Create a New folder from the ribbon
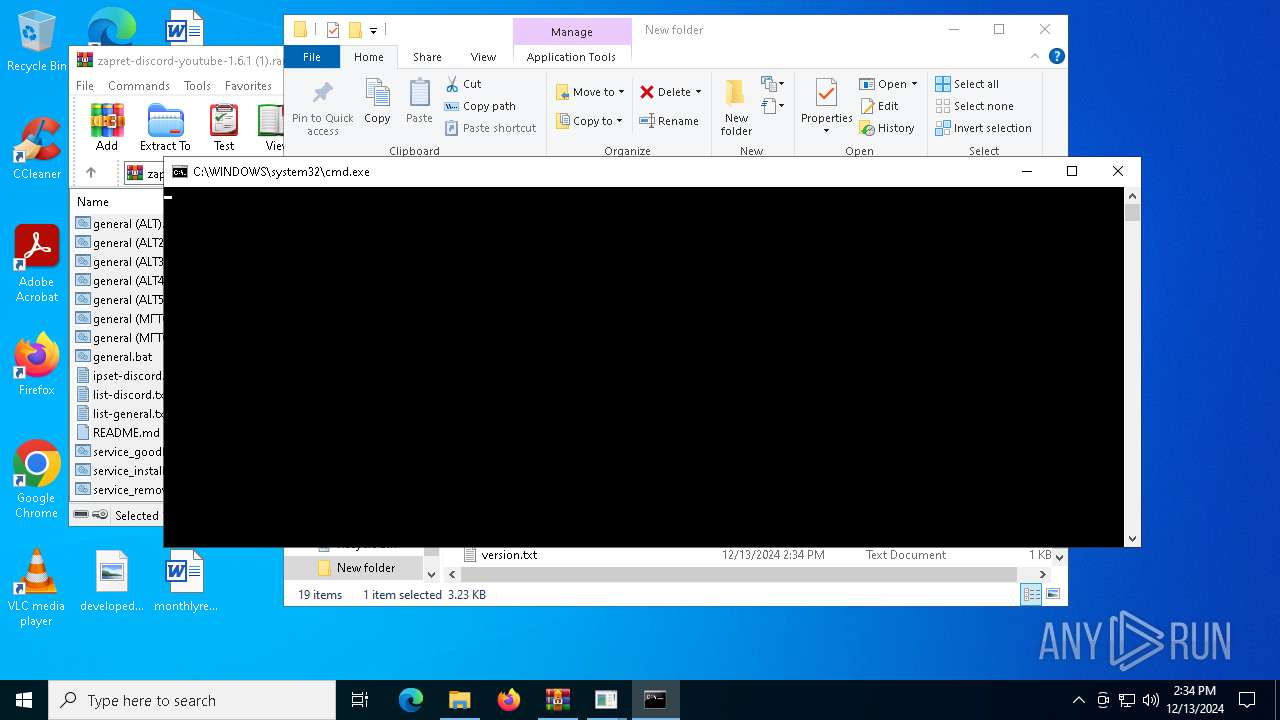Viewport: 1280px width, 720px height. click(x=736, y=108)
